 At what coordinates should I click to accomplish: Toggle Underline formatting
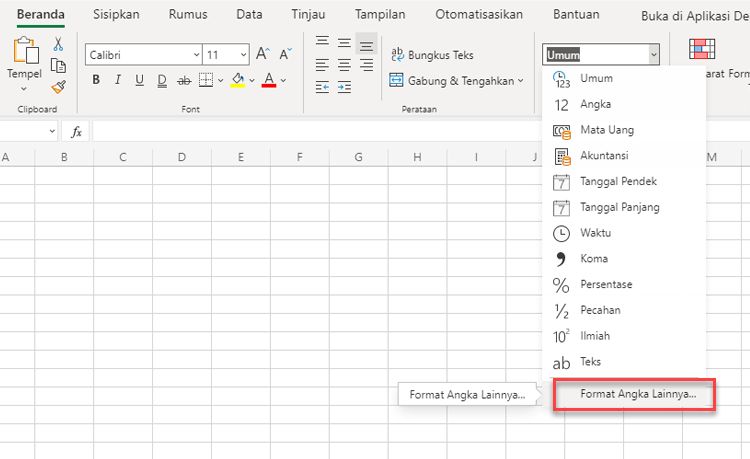tap(139, 80)
